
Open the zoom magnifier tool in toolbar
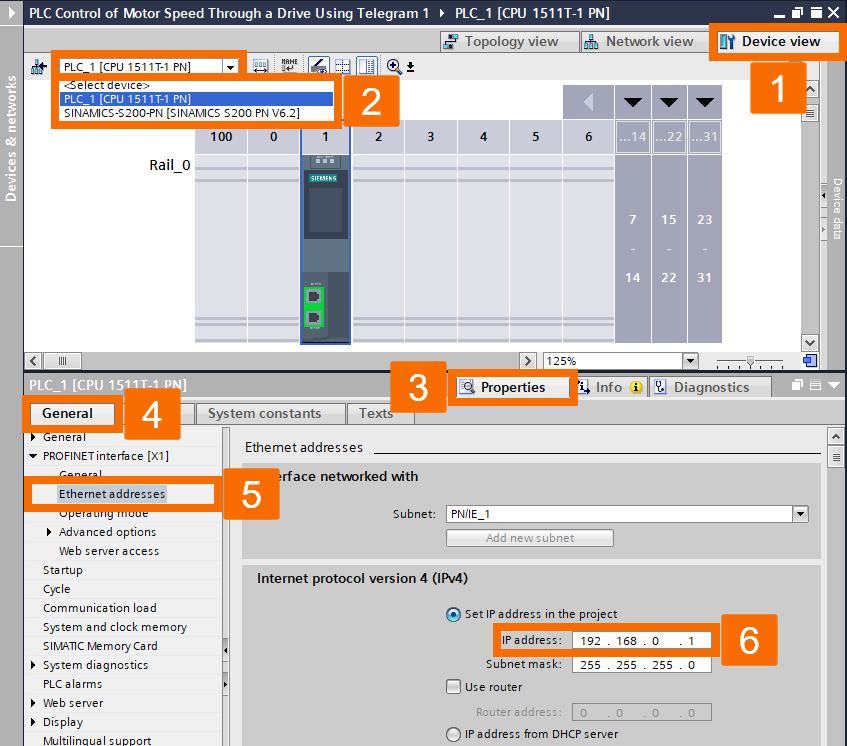(393, 66)
